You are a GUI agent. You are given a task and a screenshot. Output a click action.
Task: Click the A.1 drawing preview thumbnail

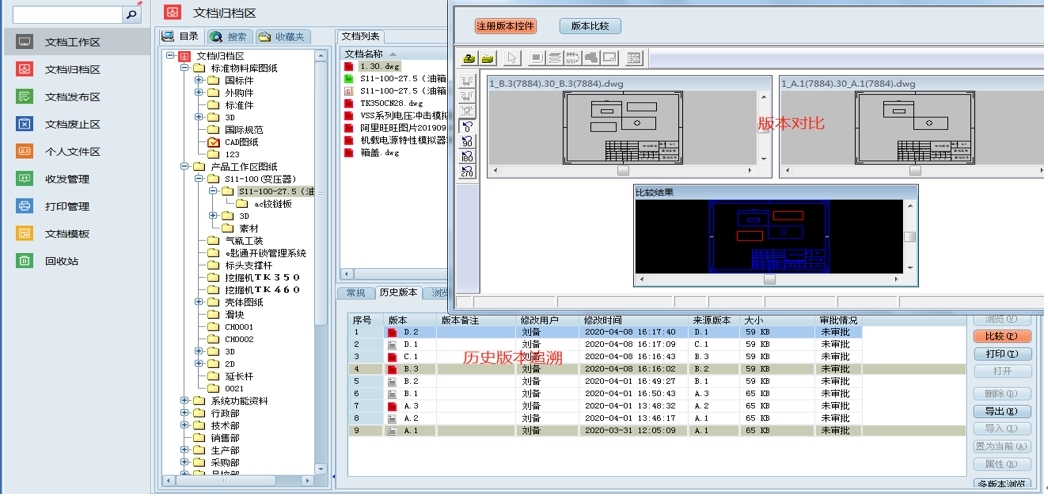tap(916, 127)
